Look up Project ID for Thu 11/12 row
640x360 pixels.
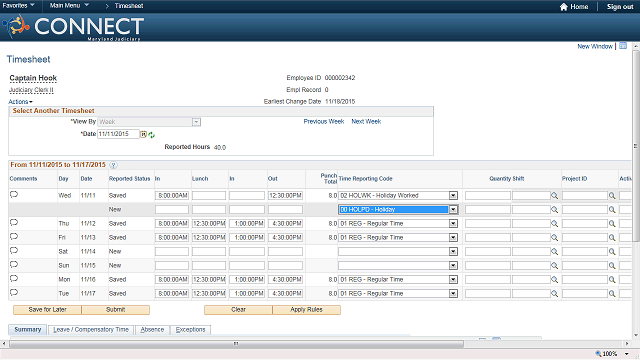612,224
